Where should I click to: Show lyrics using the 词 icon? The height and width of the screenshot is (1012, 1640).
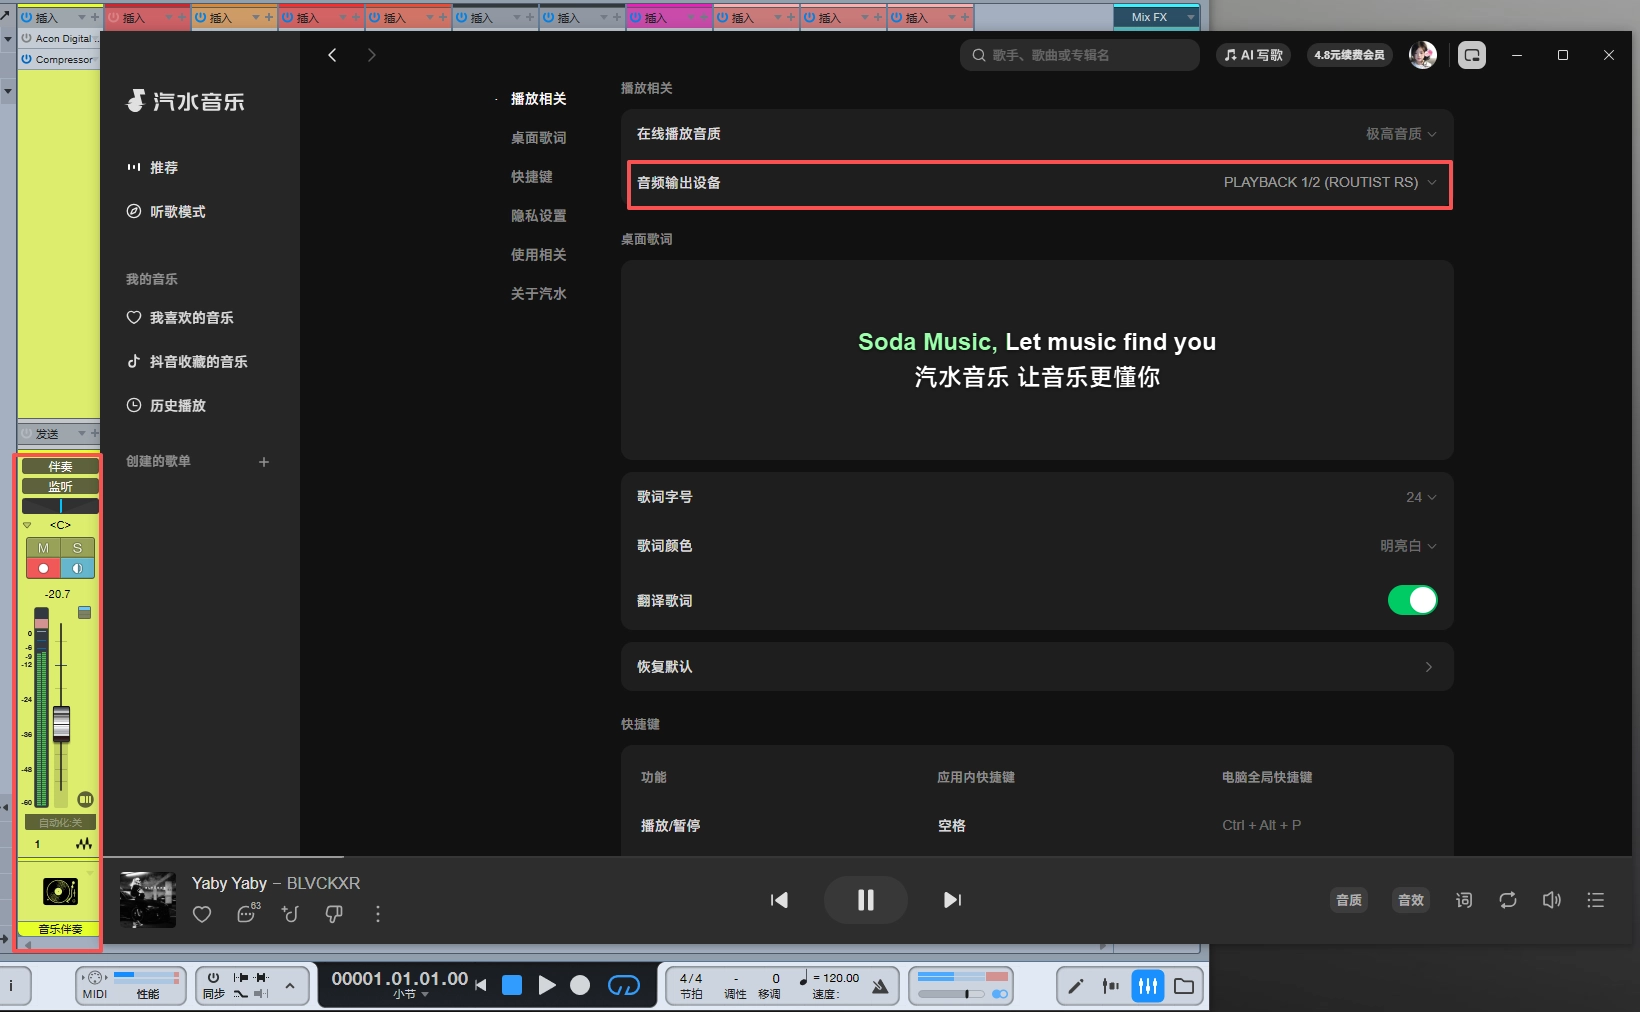[x=1464, y=900]
